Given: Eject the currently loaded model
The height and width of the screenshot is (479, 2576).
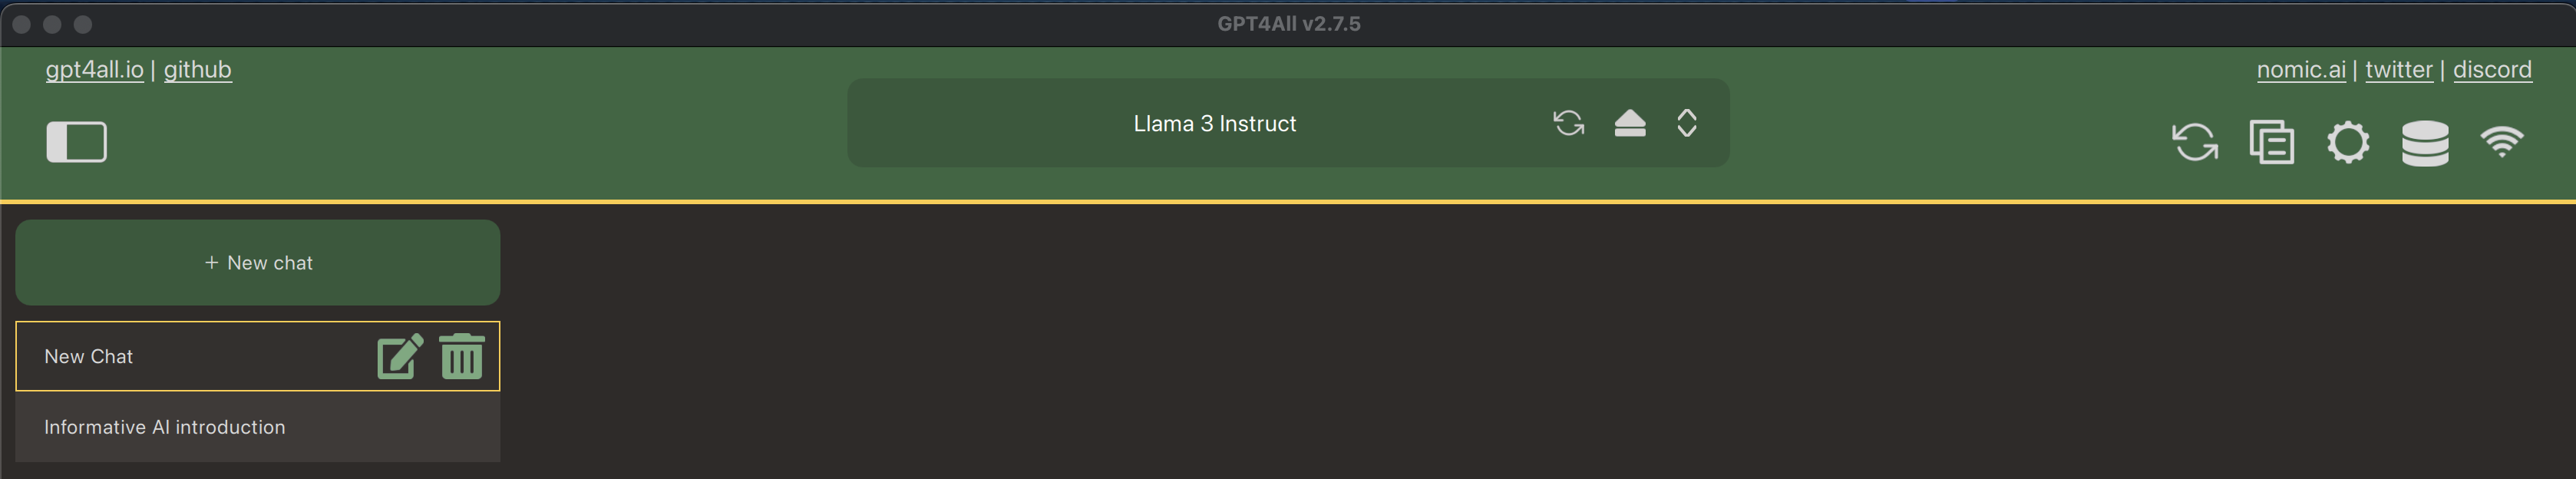Looking at the screenshot, I should (x=1629, y=123).
